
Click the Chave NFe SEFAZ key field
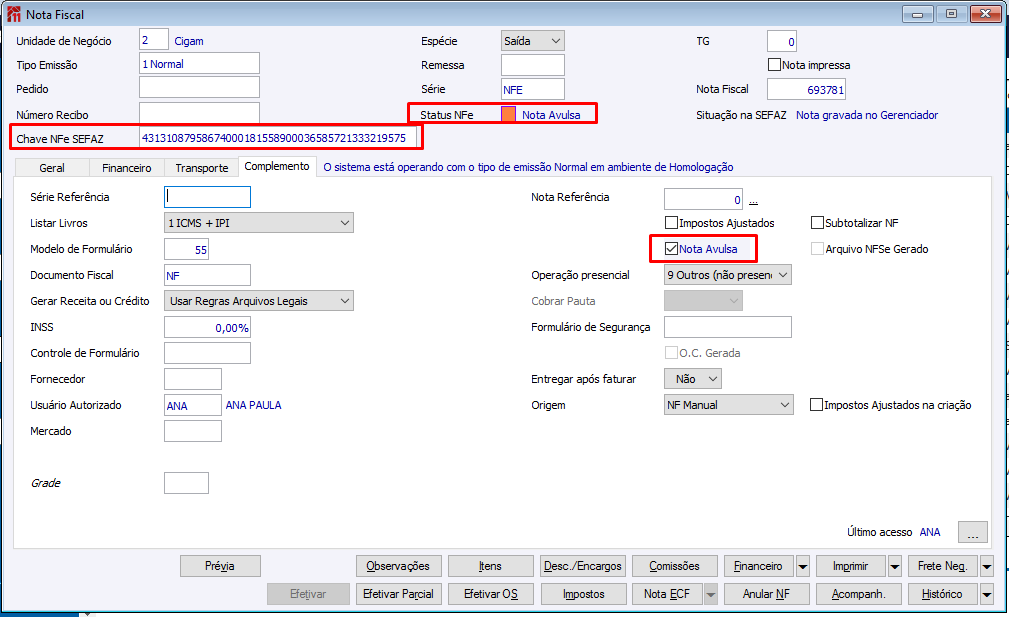point(278,138)
